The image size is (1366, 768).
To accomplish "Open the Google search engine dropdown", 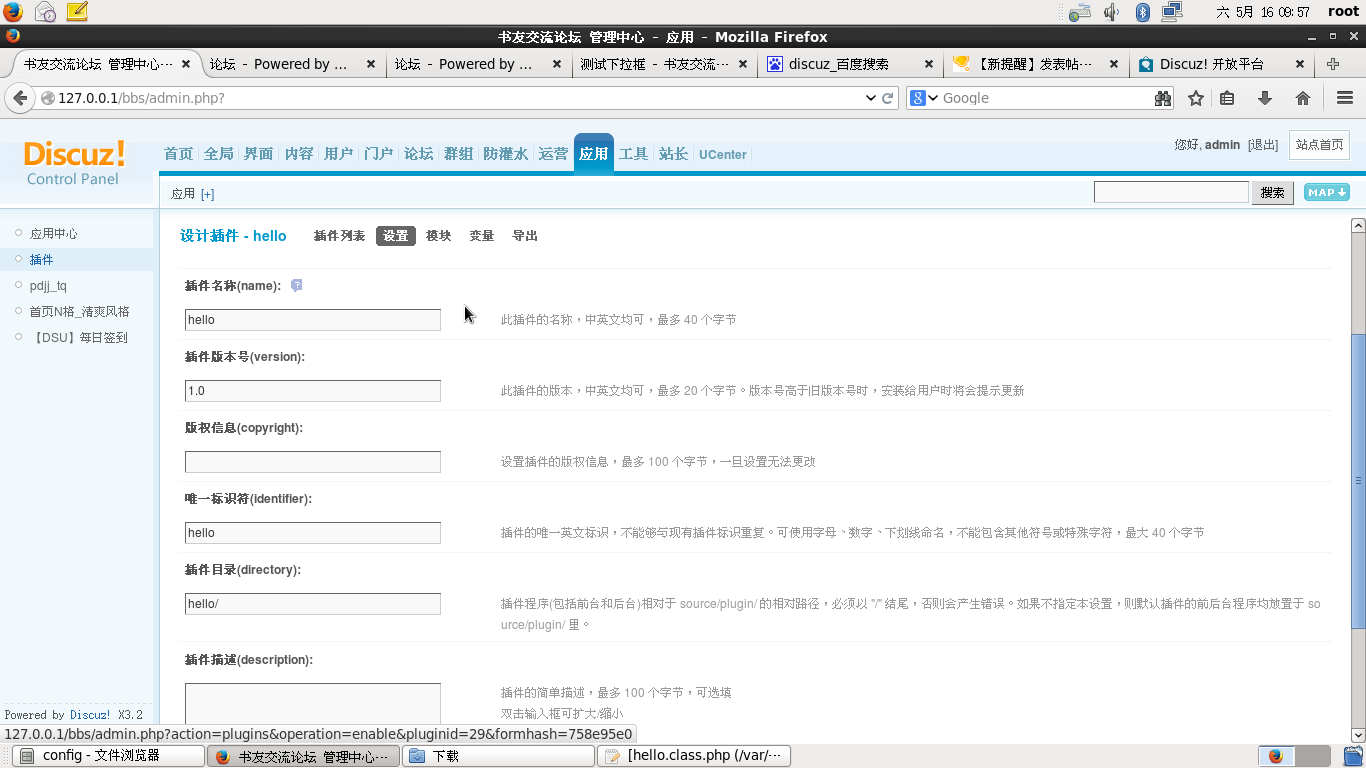I will tap(925, 98).
